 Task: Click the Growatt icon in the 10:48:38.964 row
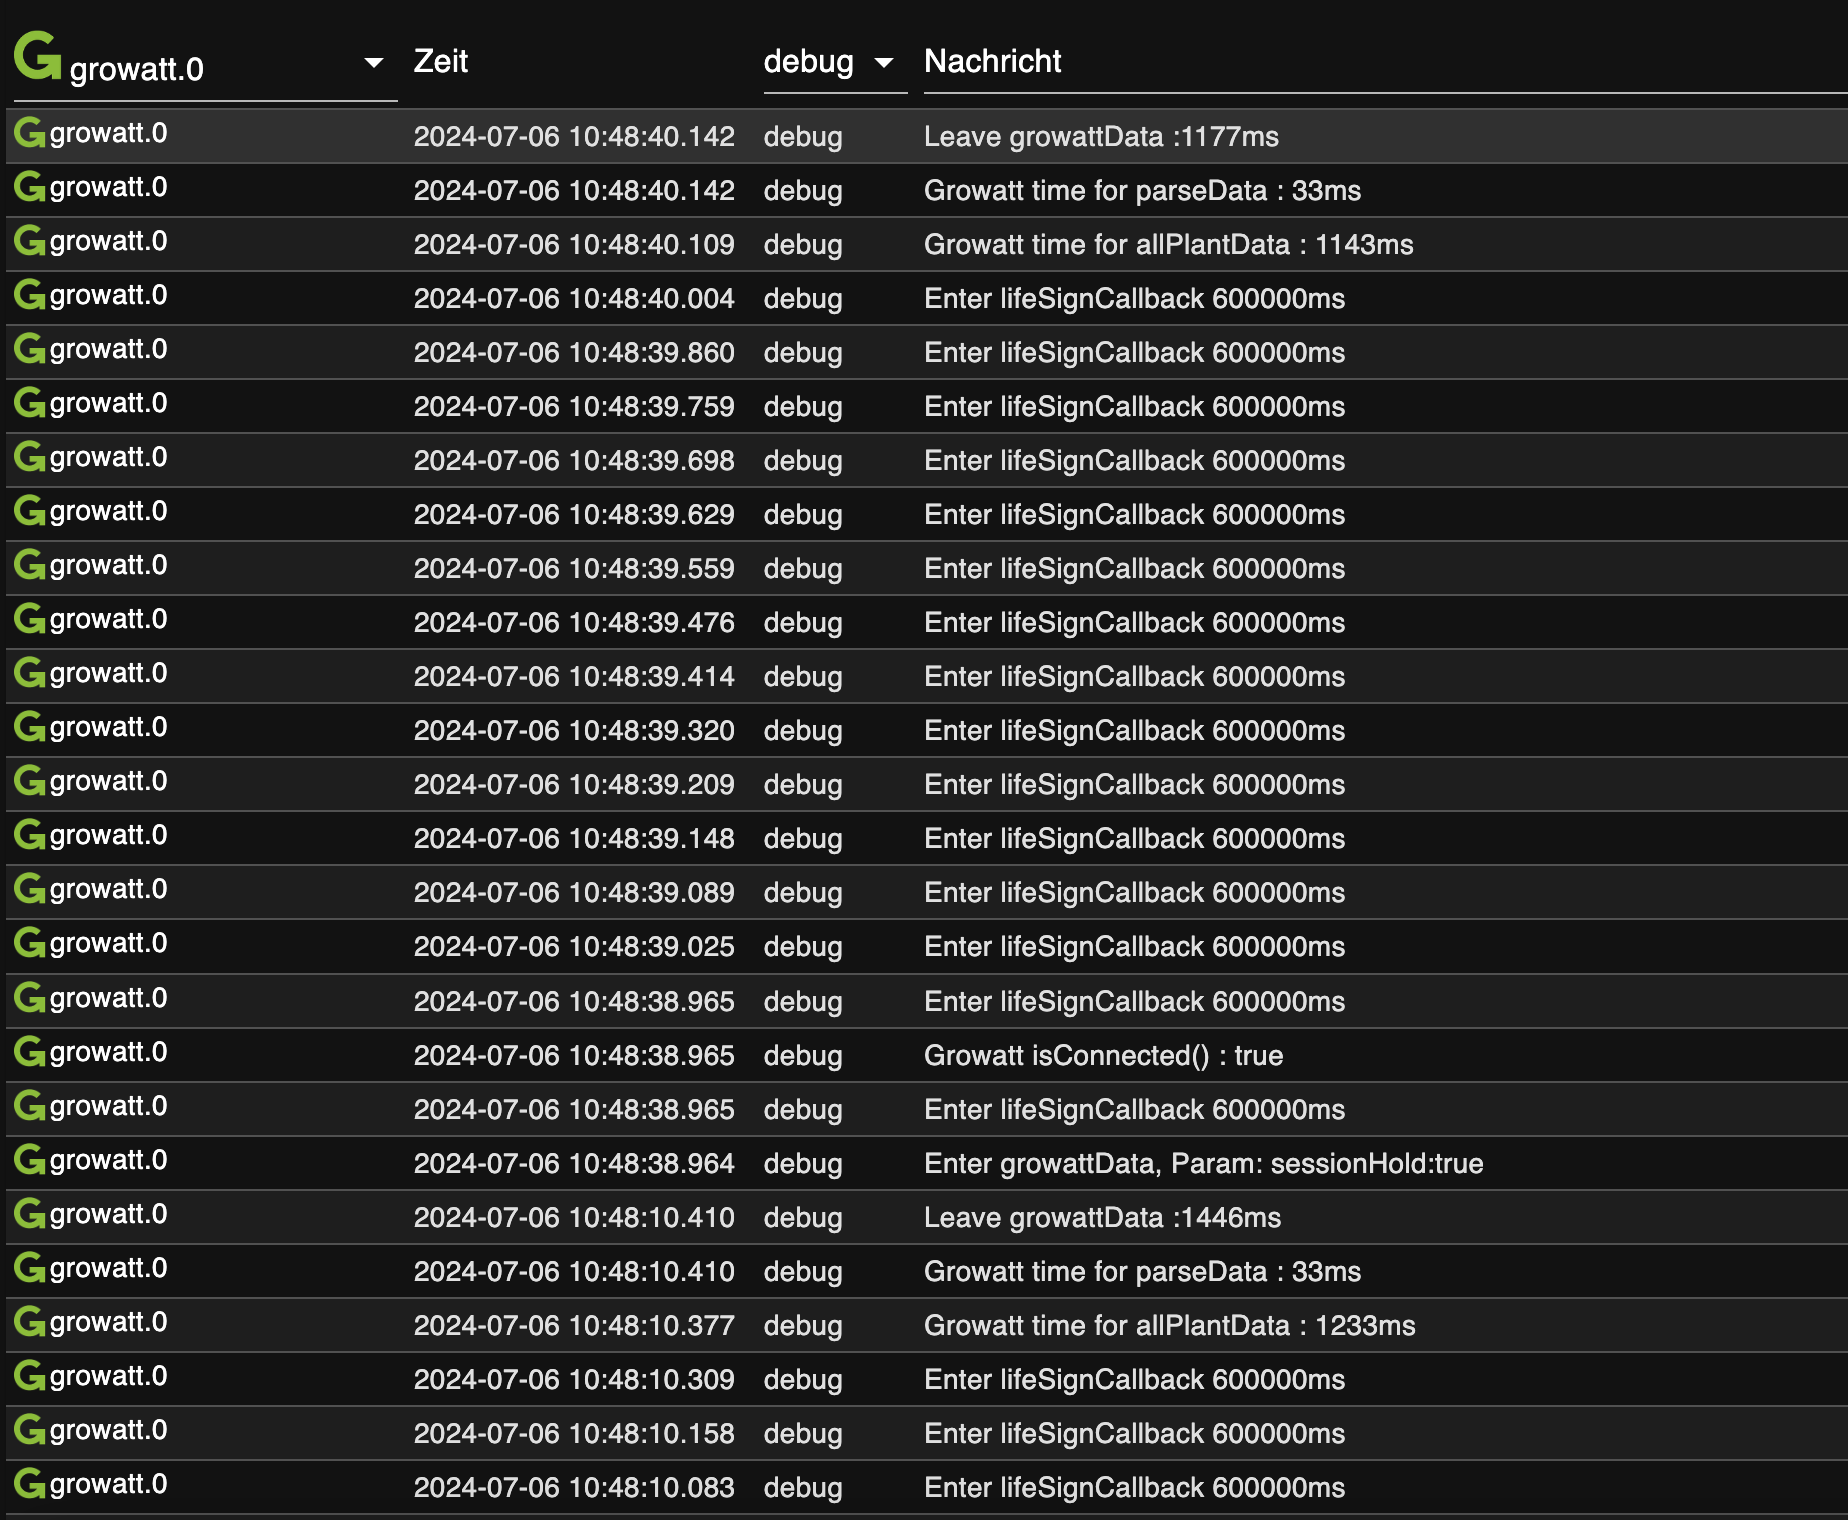point(30,1160)
